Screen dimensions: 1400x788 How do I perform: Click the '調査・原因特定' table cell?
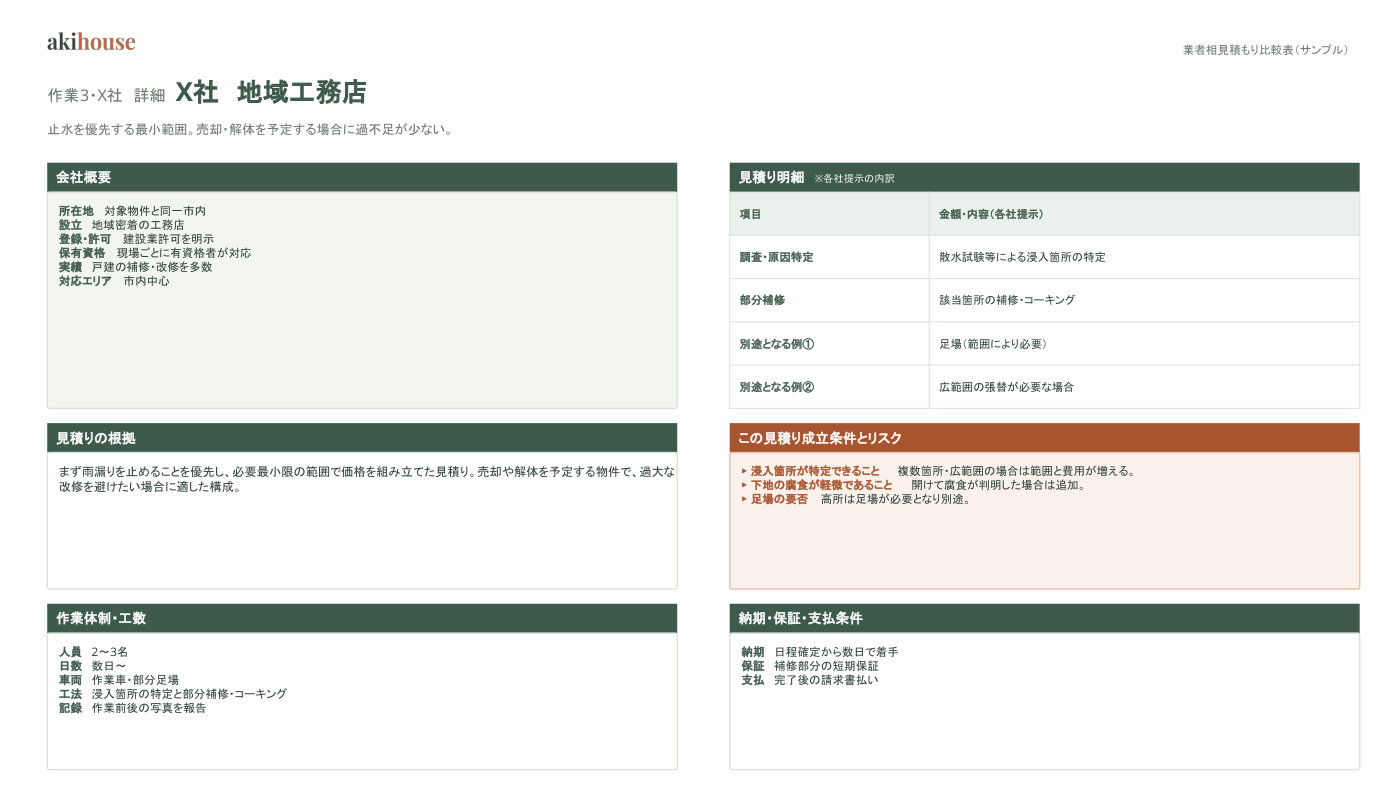829,257
